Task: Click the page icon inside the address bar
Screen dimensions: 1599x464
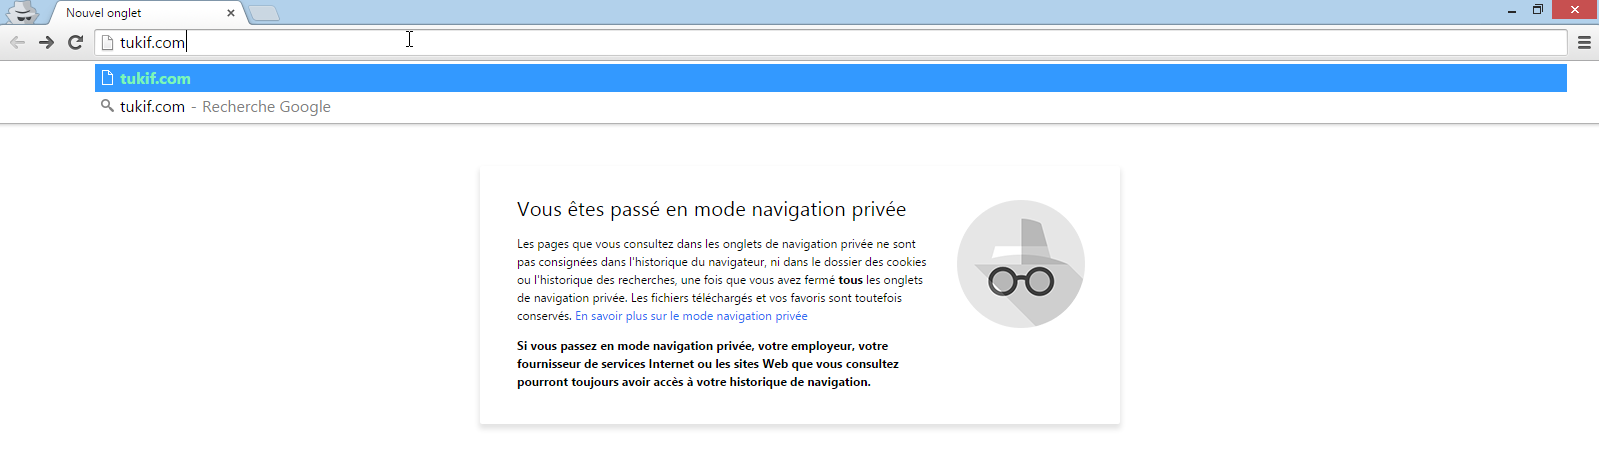Action: (x=108, y=42)
